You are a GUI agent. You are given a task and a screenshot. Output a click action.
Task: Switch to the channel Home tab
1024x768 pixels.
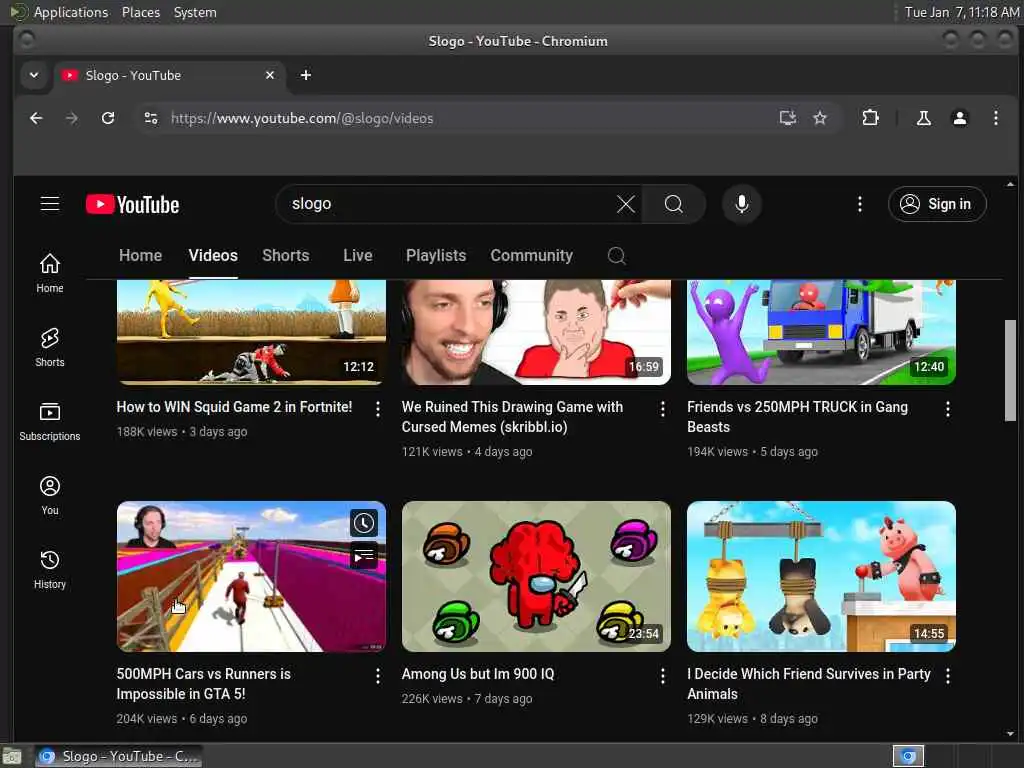[x=140, y=255]
